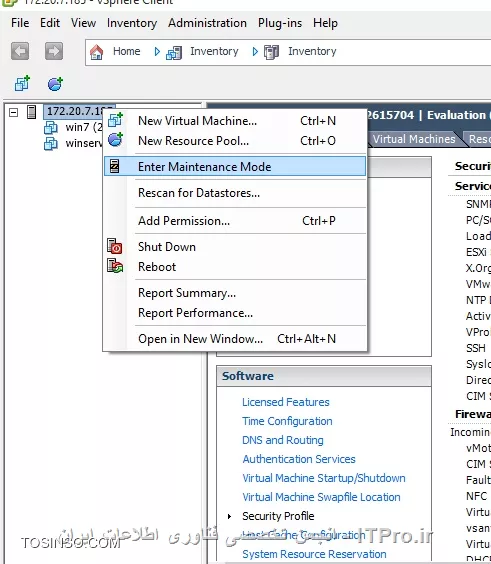The image size is (491, 564).
Task: Choose Rescan for Datastores...
Action: (x=235, y=193)
